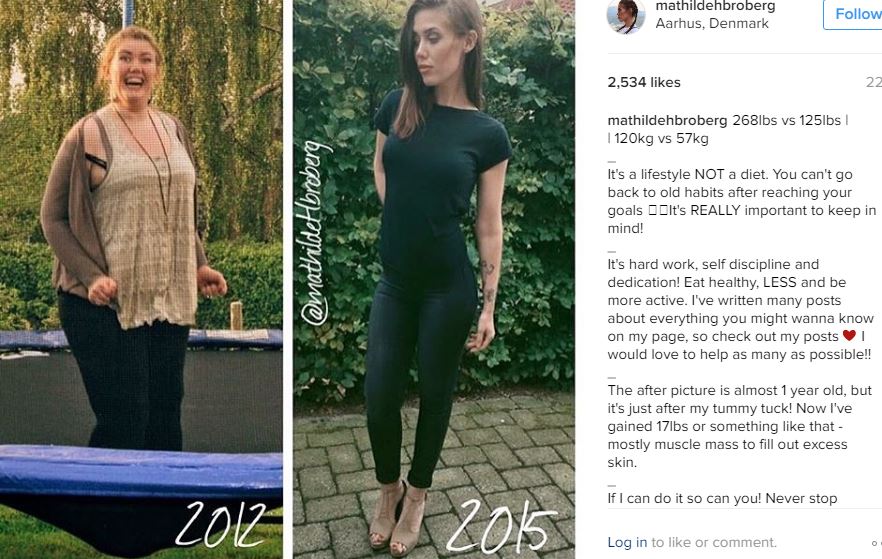Click the @mathildeHbroberg watermark text
882x559 pixels.
pyautogui.click(x=315, y=233)
